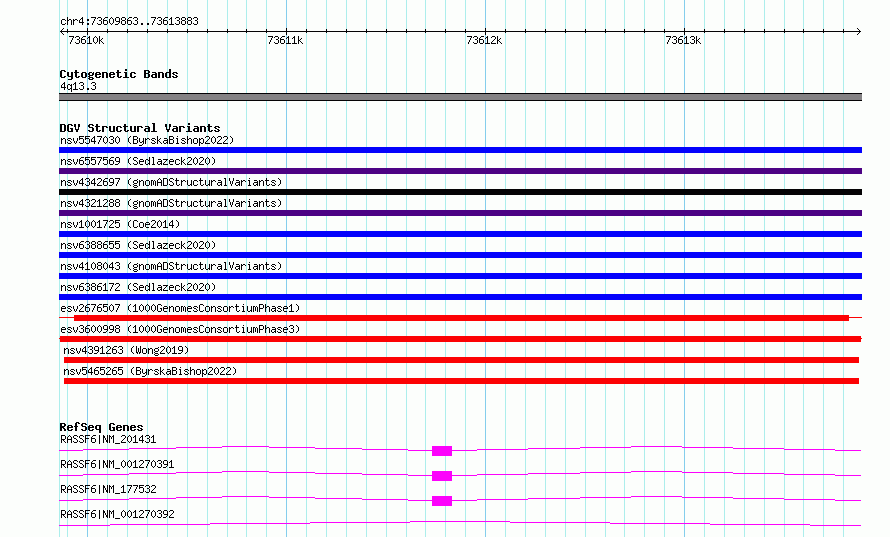Select the red bar for nsv5465265
The height and width of the screenshot is (537, 890).
[x=461, y=381]
